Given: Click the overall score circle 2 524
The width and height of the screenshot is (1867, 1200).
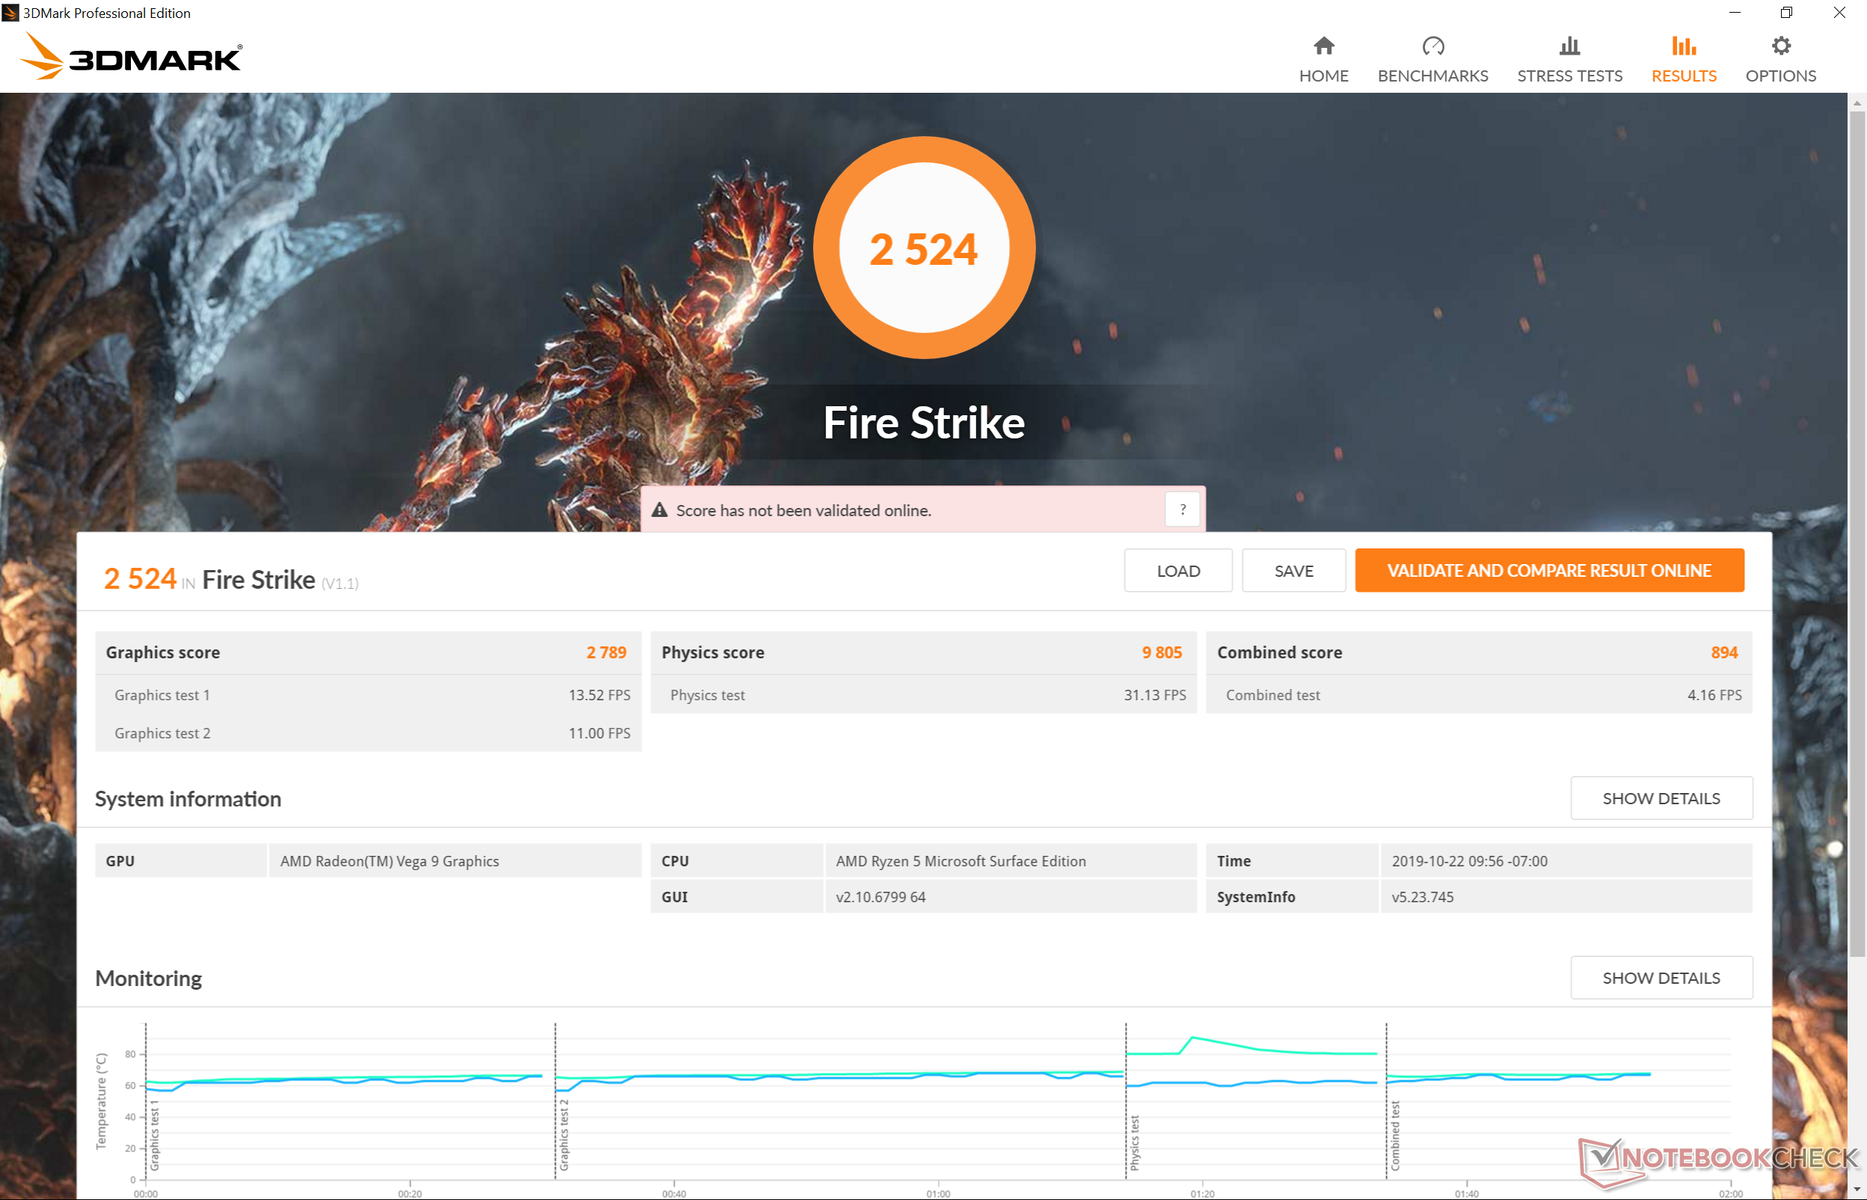Looking at the screenshot, I should click(x=924, y=248).
